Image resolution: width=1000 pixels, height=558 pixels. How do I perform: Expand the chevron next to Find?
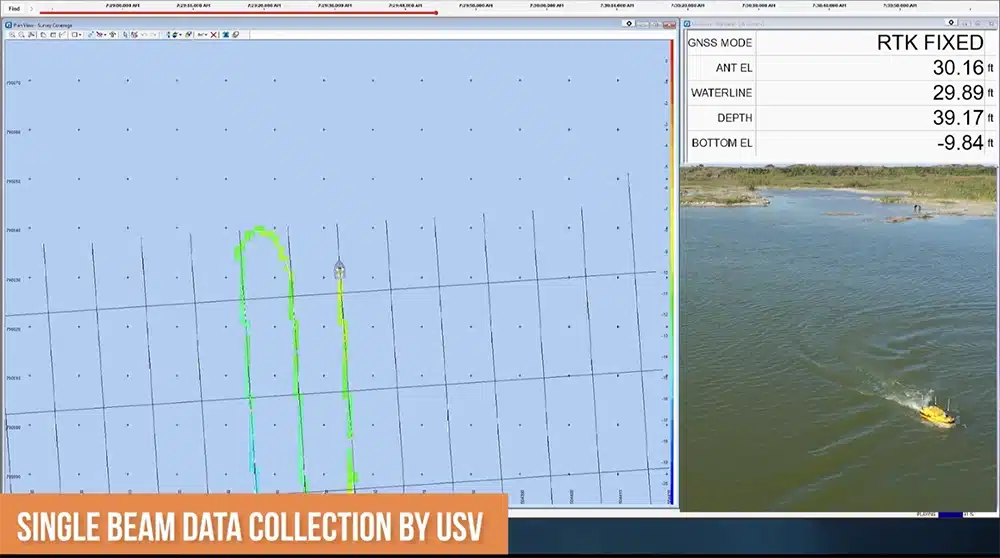click(32, 8)
